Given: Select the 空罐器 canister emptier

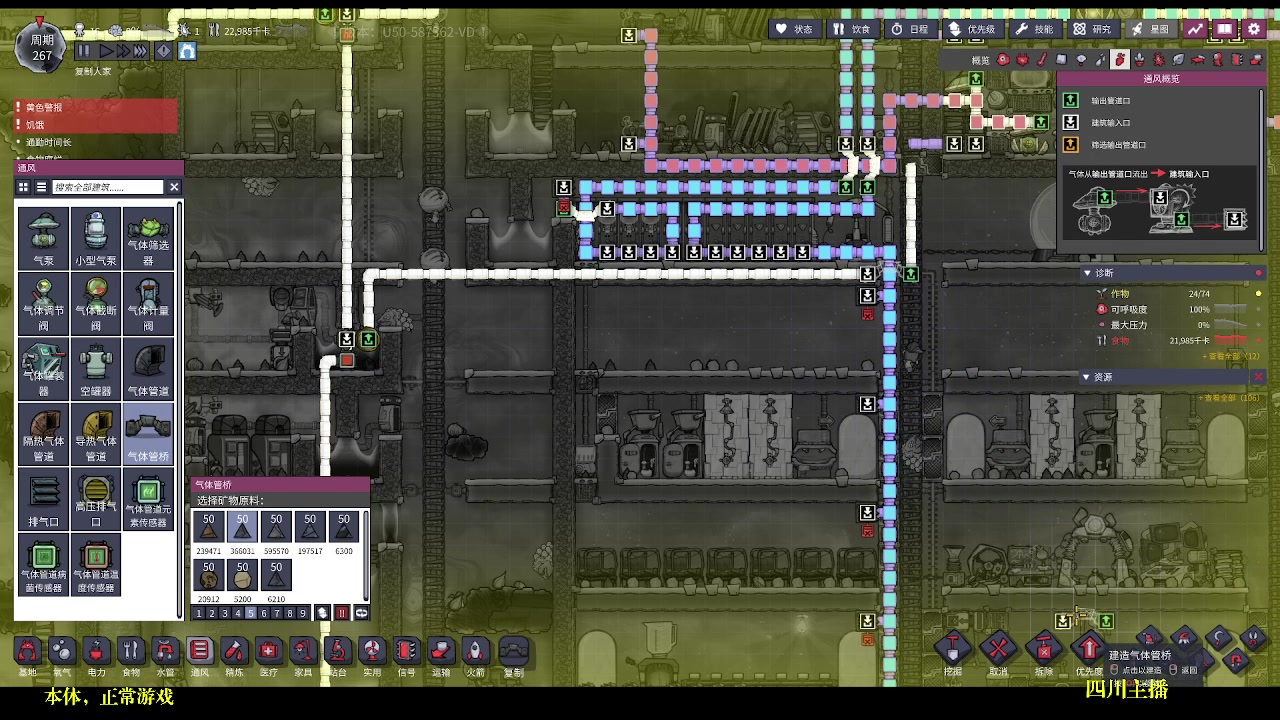Looking at the screenshot, I should tap(96, 369).
